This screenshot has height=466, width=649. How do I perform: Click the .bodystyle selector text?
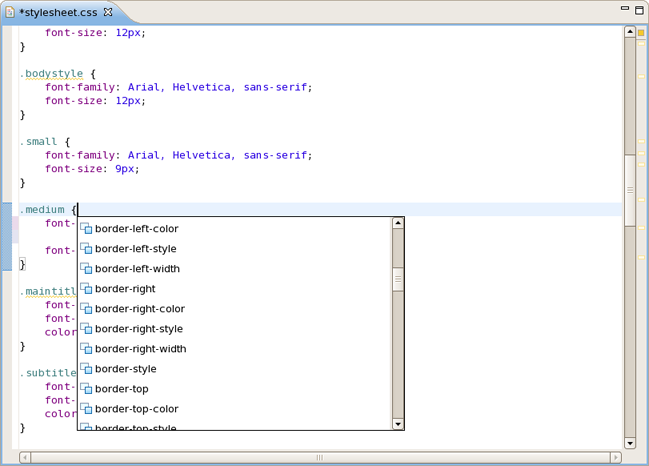tap(52, 74)
